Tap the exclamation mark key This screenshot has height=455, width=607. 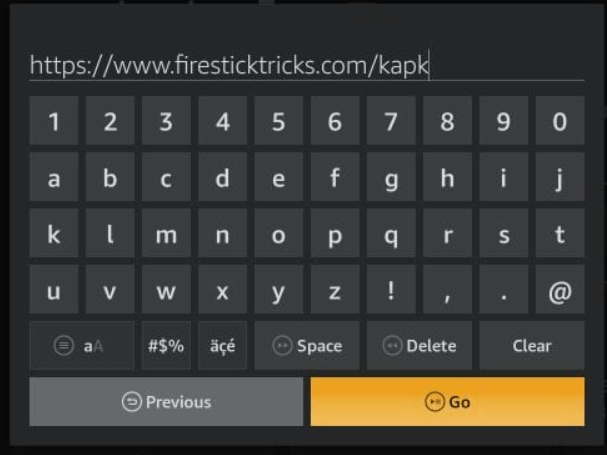click(x=391, y=289)
